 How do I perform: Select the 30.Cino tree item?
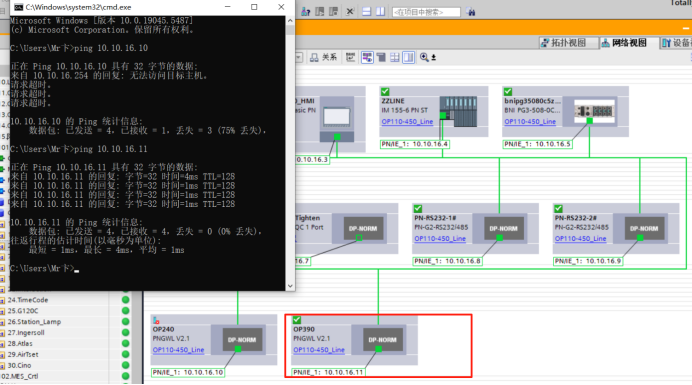tap(19, 366)
